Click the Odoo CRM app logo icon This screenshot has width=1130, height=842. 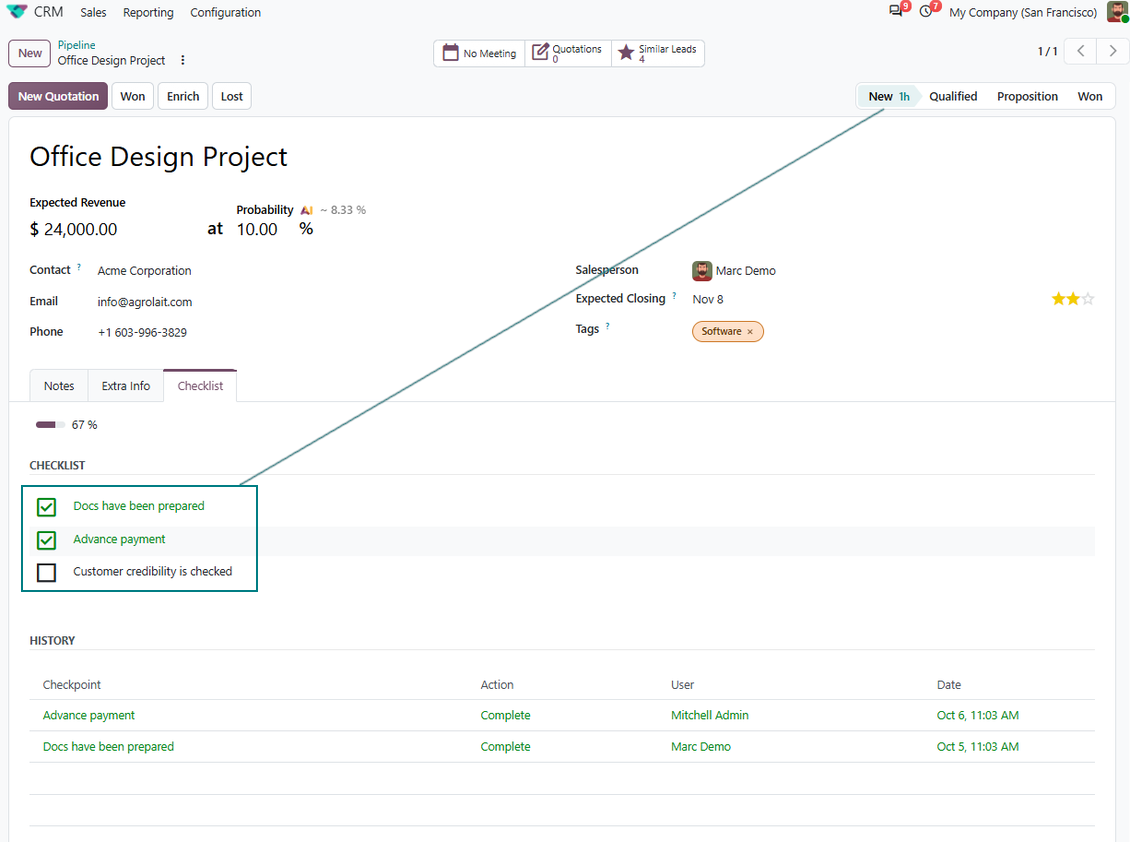coord(17,12)
